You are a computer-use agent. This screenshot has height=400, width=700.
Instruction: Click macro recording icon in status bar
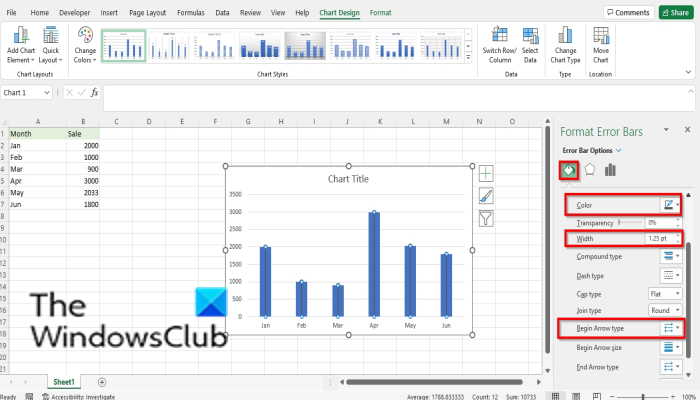29,396
